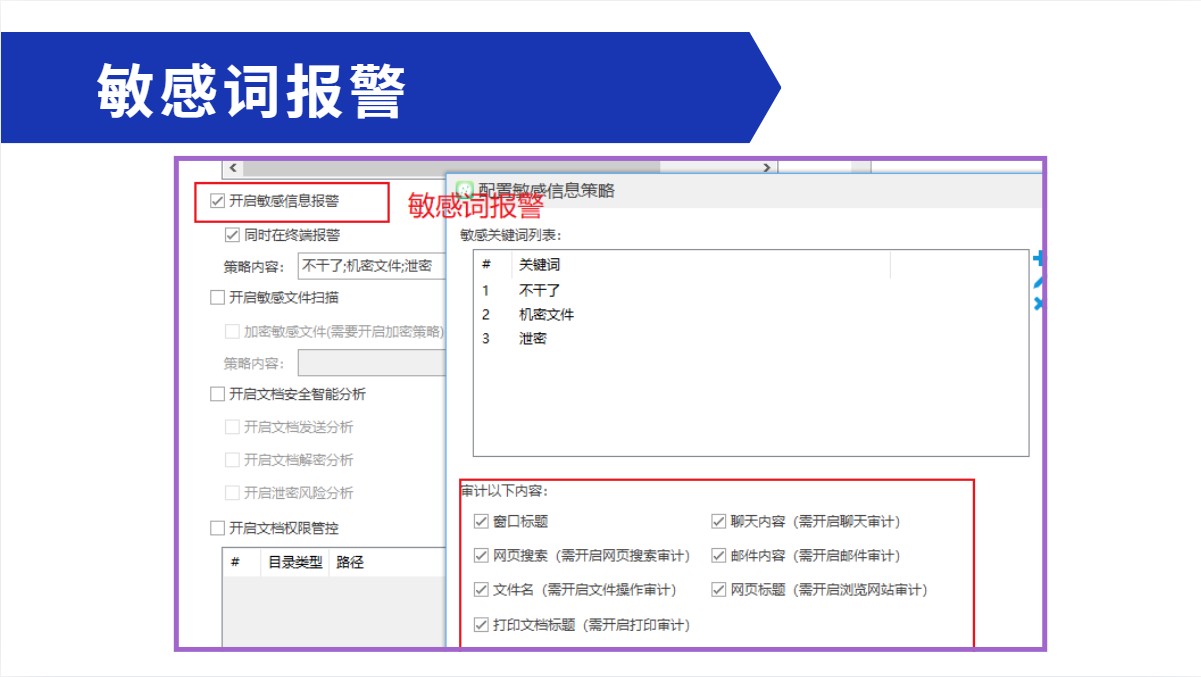Click the green icon in the dialog title bar
Viewport: 1201px width, 677px height.
click(x=464, y=189)
